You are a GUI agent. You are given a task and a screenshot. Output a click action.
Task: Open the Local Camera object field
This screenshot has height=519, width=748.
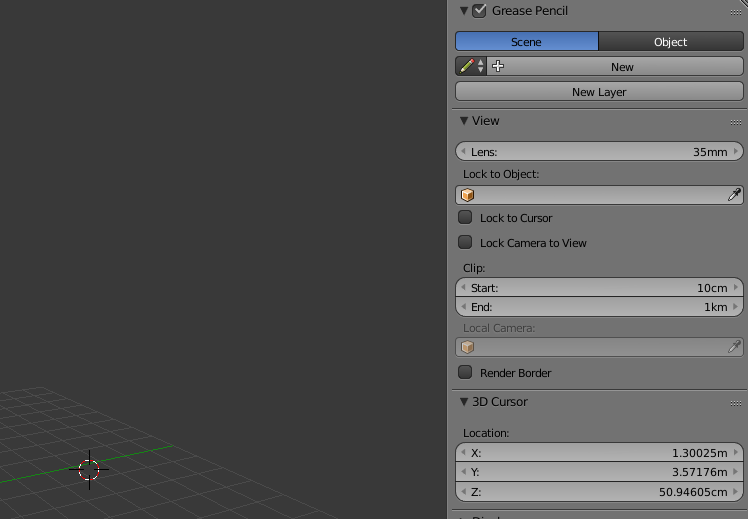(x=599, y=347)
